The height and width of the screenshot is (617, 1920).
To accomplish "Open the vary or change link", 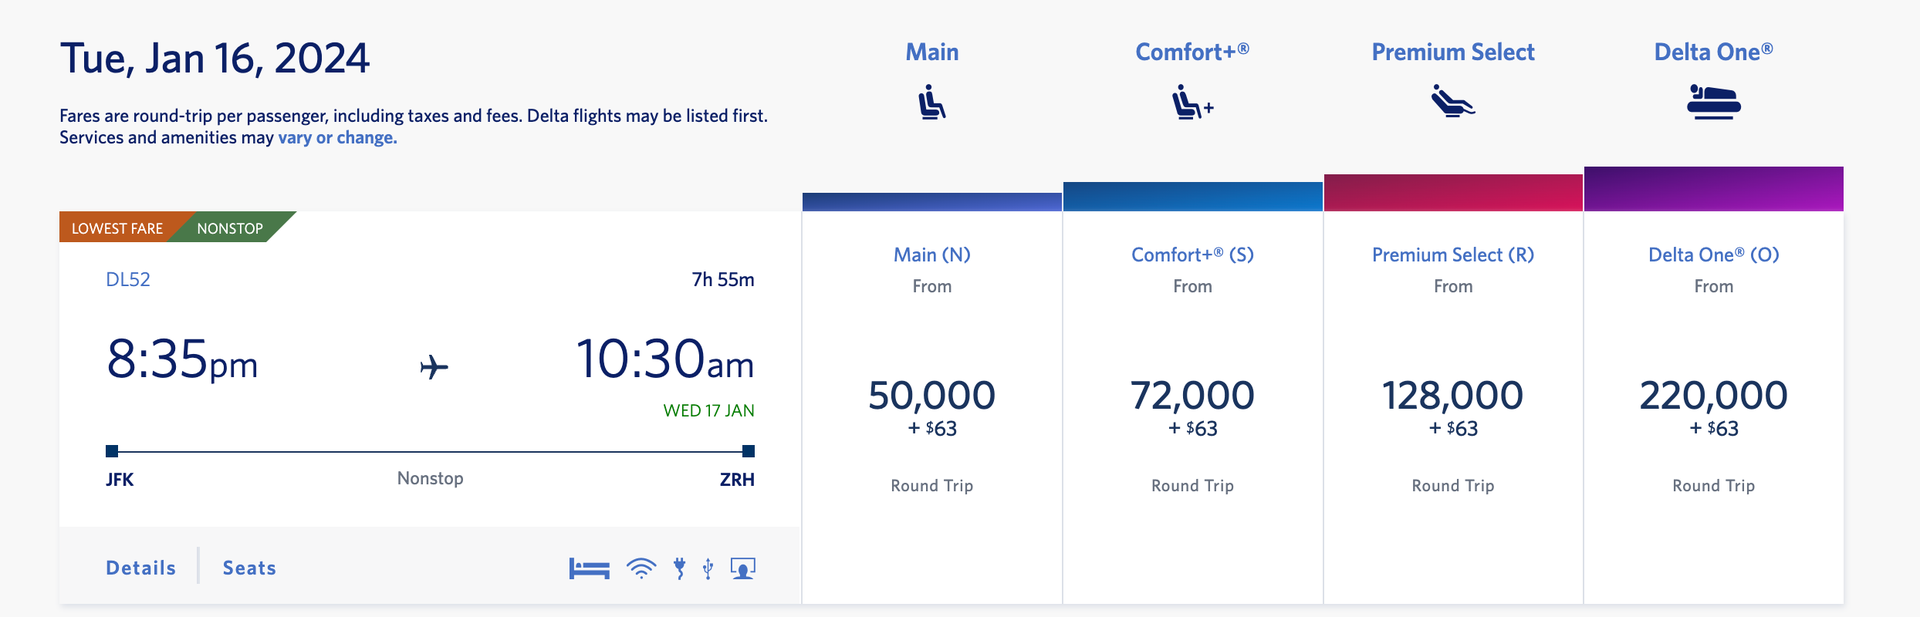I will pos(337,137).
